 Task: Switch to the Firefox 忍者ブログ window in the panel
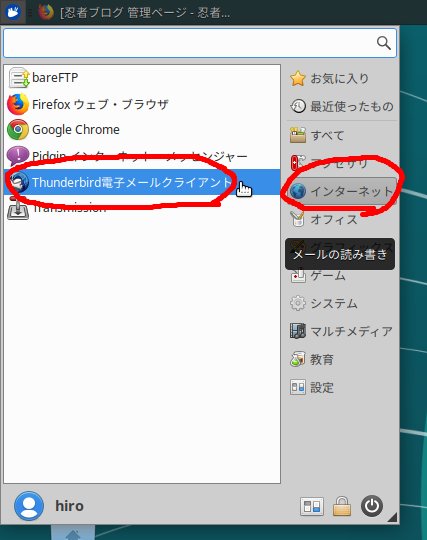[x=135, y=13]
